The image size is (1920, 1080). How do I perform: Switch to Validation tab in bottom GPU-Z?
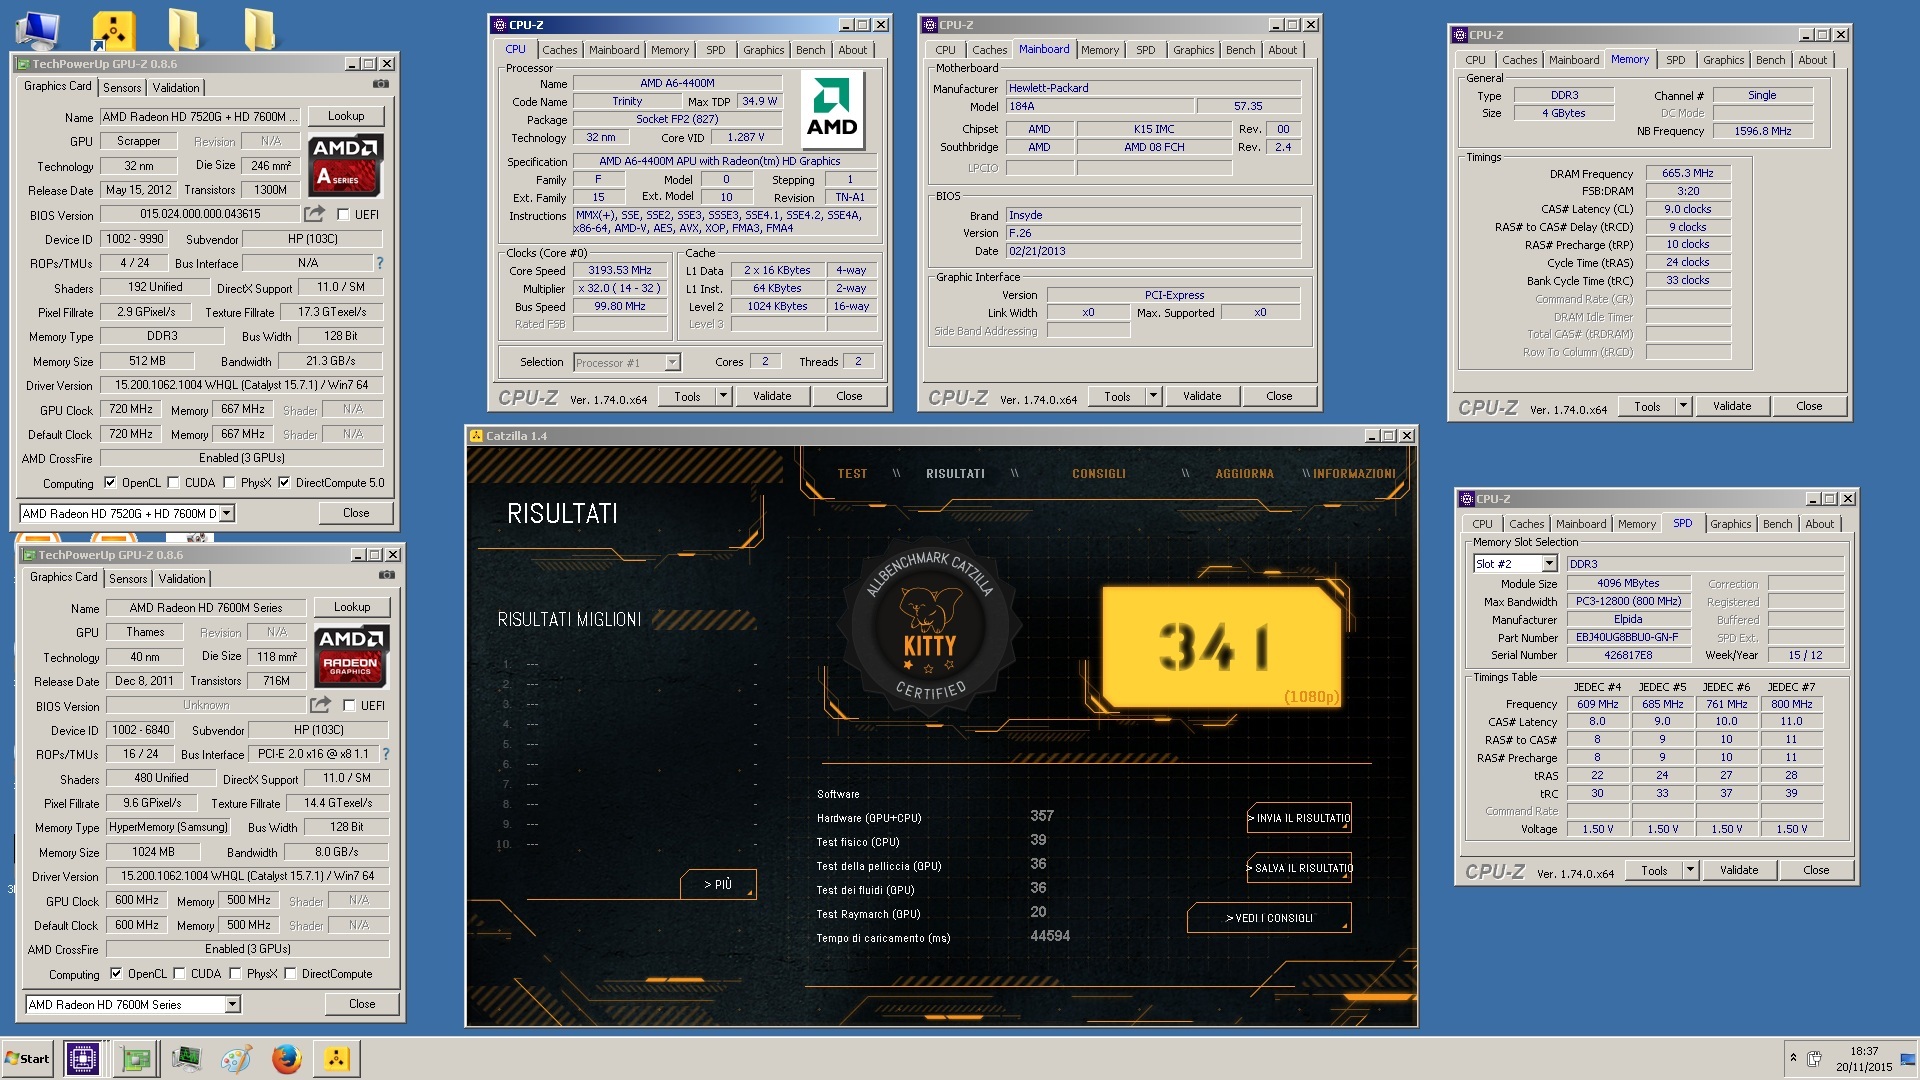click(182, 579)
